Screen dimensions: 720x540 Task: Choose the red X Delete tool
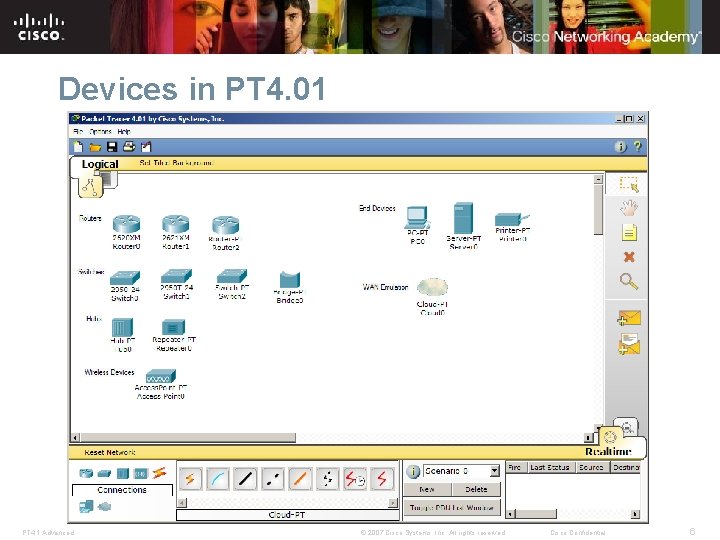(629, 257)
